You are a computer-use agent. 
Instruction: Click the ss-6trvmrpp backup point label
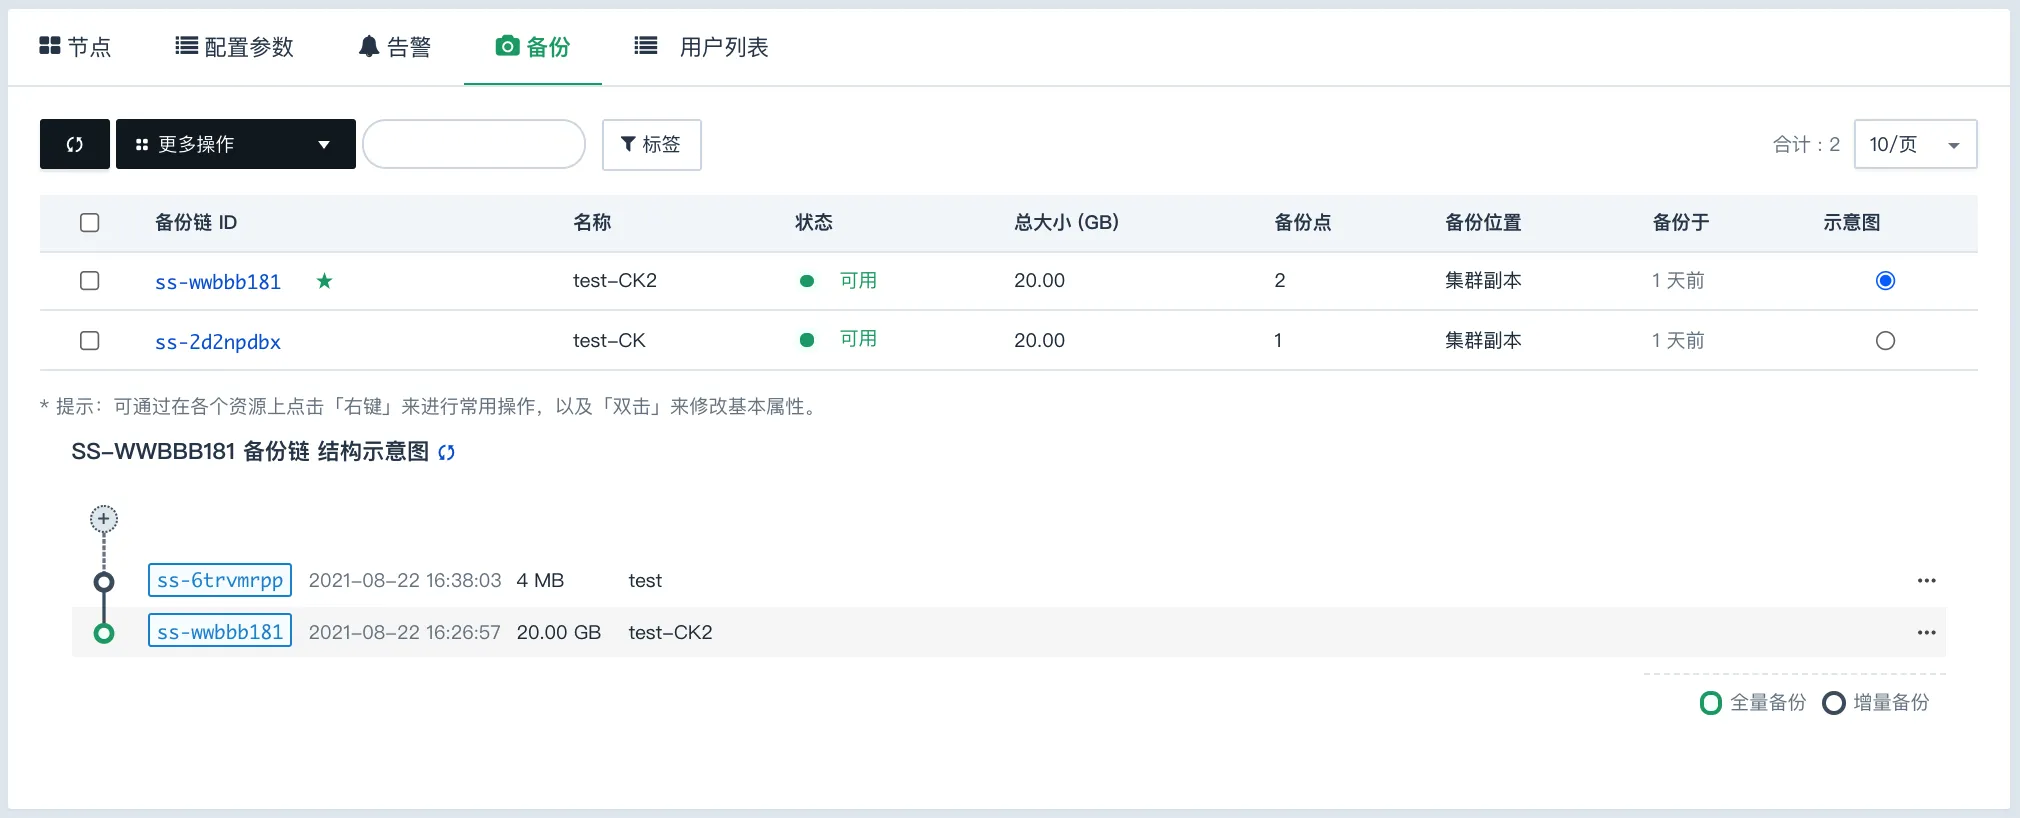point(220,580)
